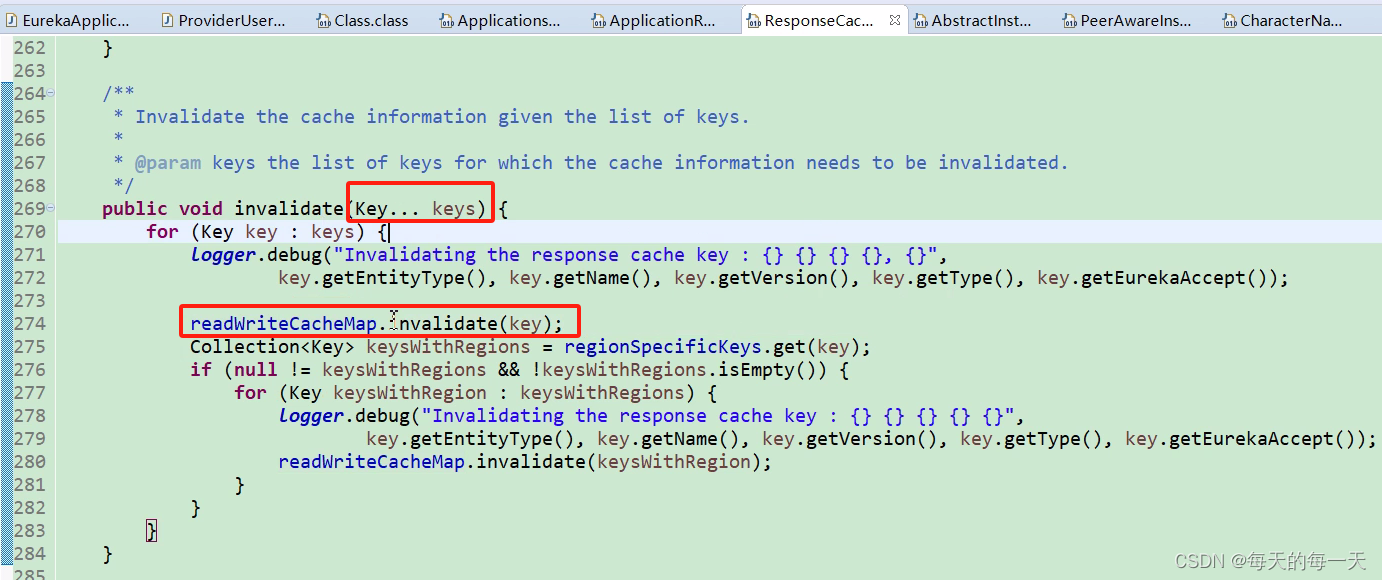The image size is (1382, 580).
Task: Click line number 274 in the gutter
Action: [x=29, y=323]
